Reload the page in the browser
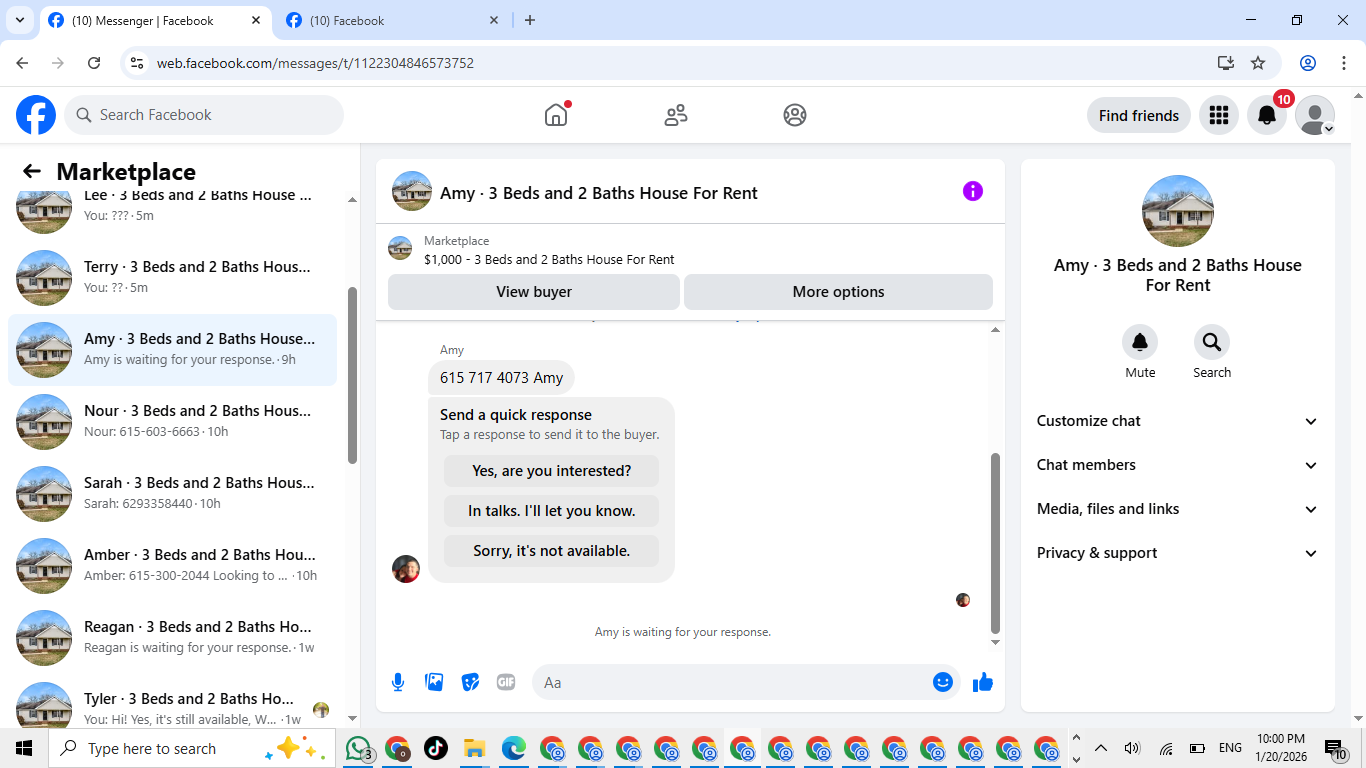Viewport: 1366px width, 768px height. [x=94, y=63]
